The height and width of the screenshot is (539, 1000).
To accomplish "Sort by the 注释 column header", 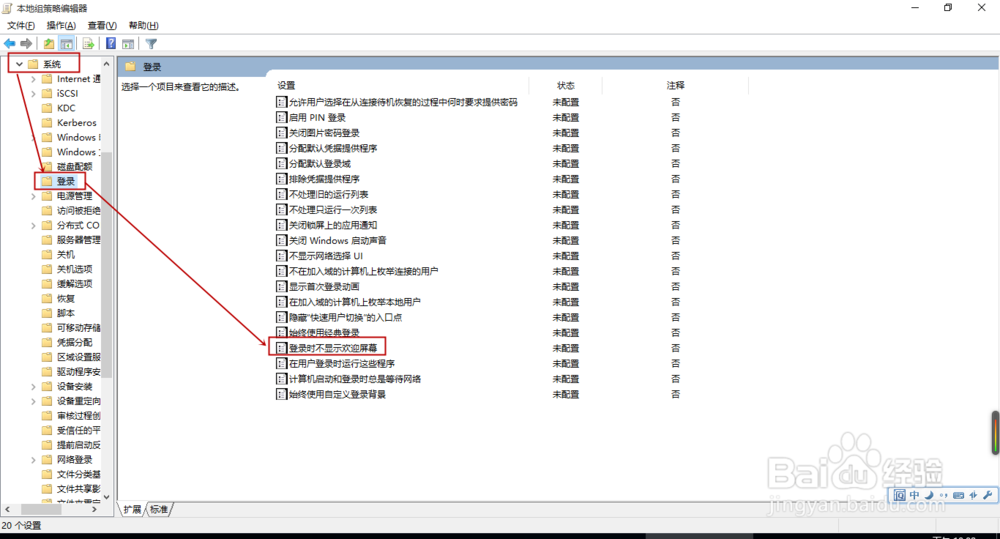I will (x=675, y=85).
